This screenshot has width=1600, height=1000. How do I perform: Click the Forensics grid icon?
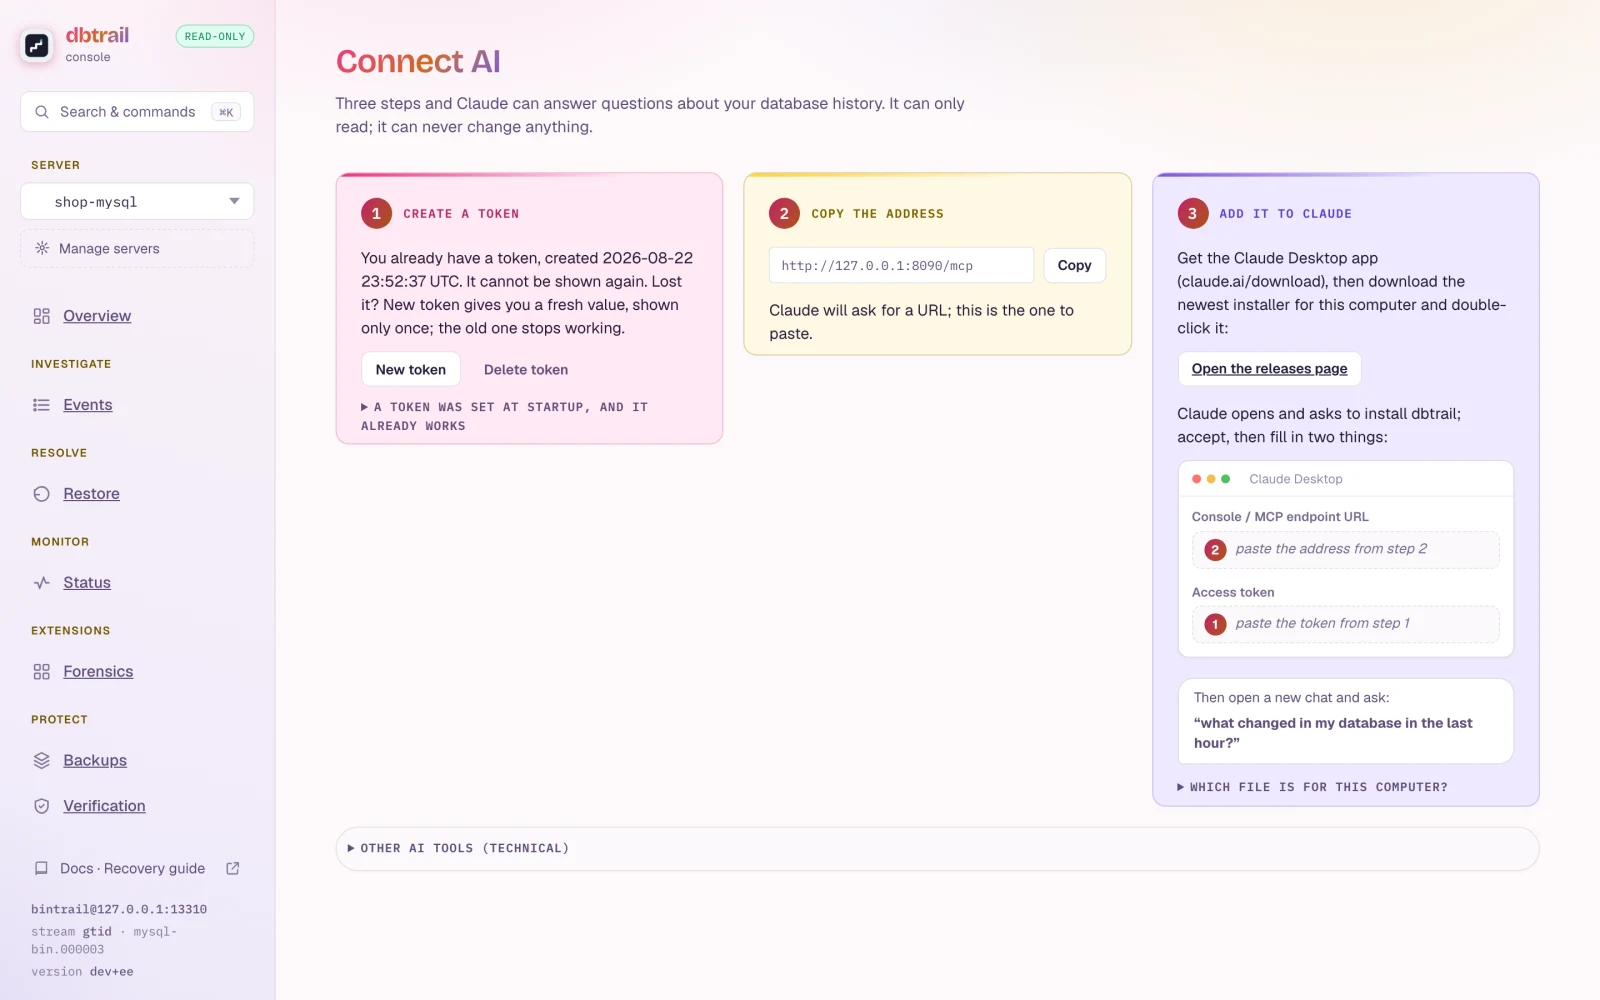pos(41,672)
